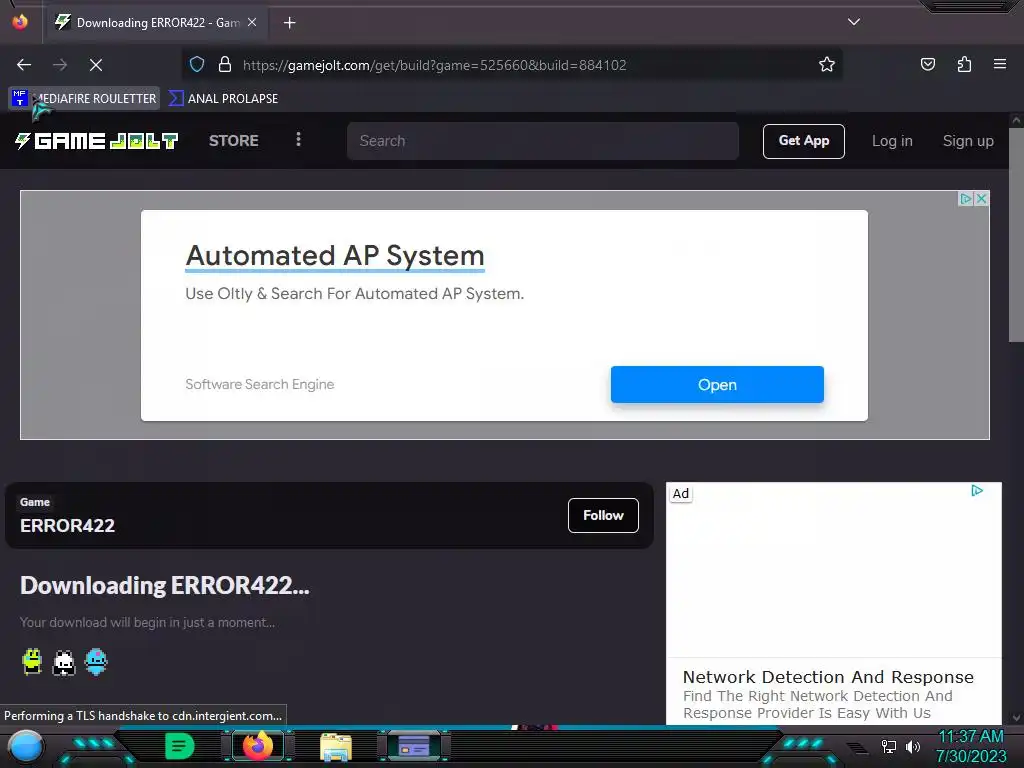
Task: Open a new tab with plus button
Action: (x=289, y=23)
